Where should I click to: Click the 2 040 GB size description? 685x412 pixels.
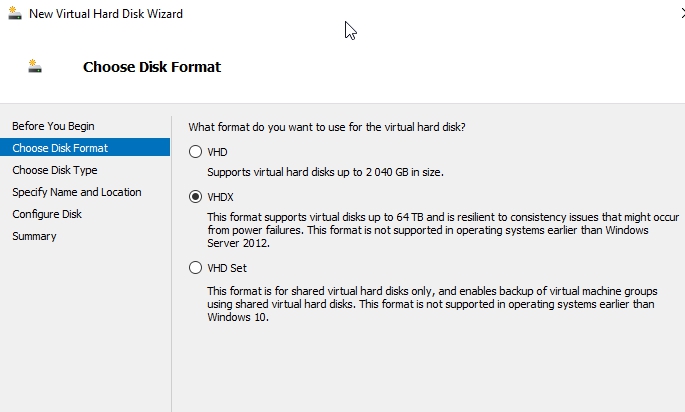click(325, 172)
